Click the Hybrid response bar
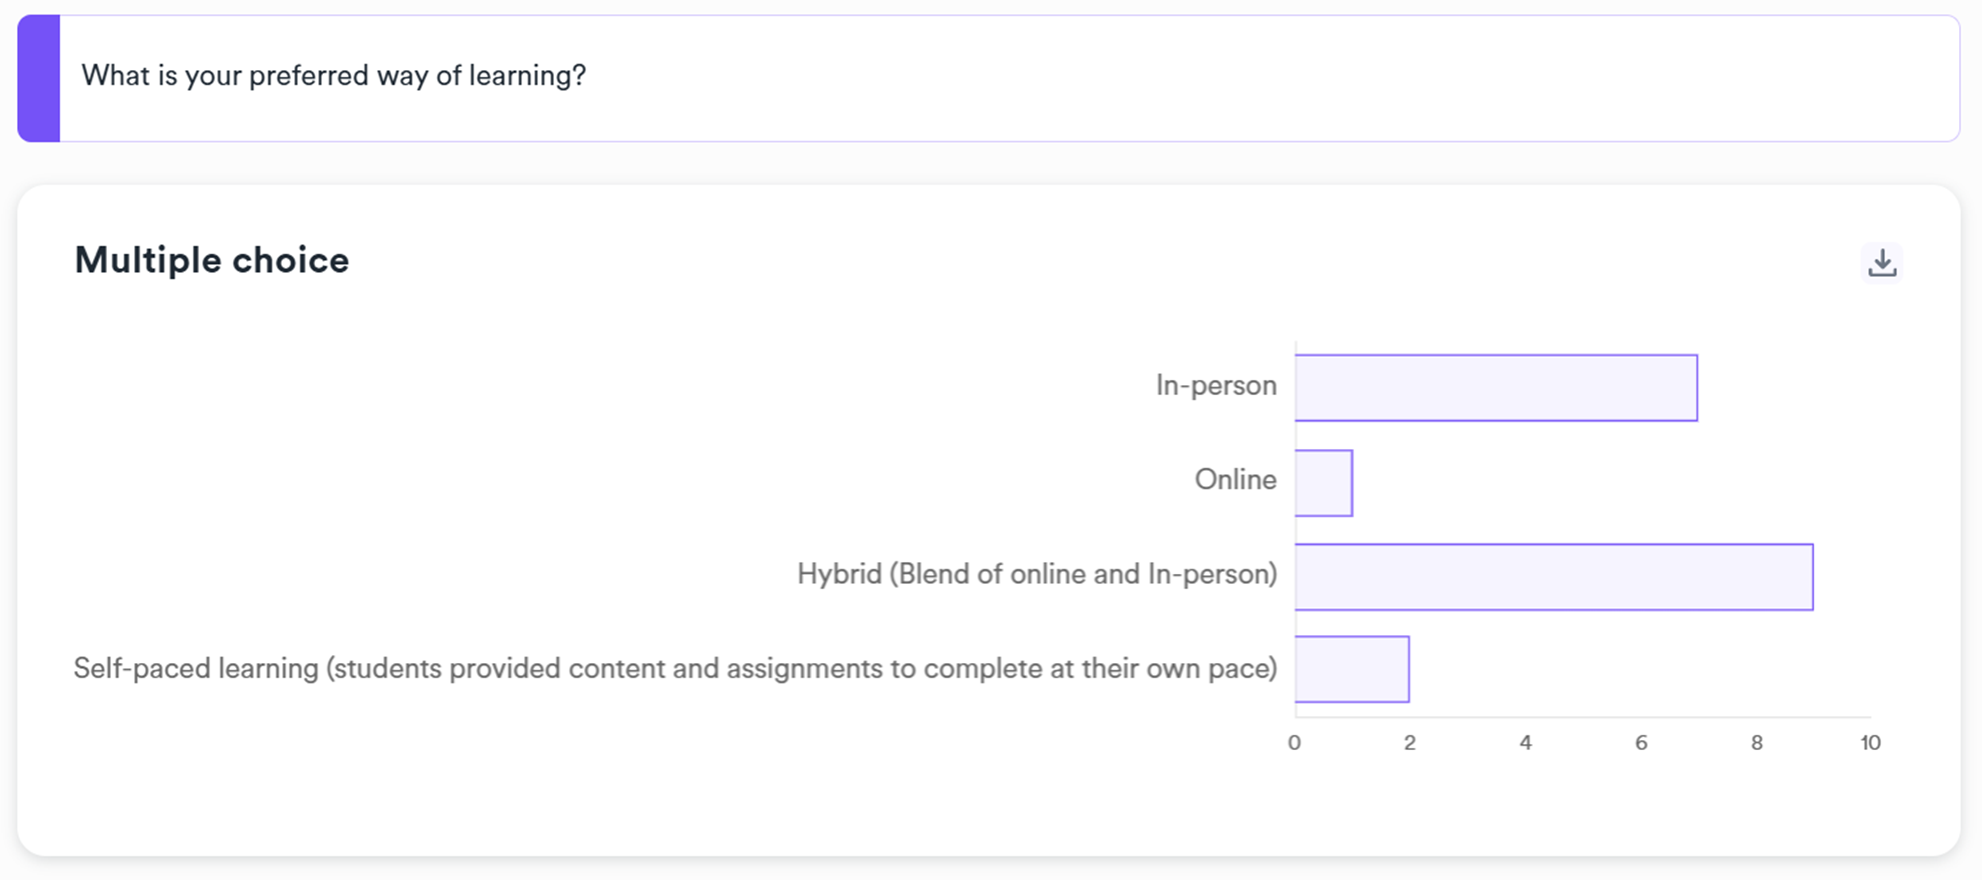1982x880 pixels. click(x=1553, y=577)
